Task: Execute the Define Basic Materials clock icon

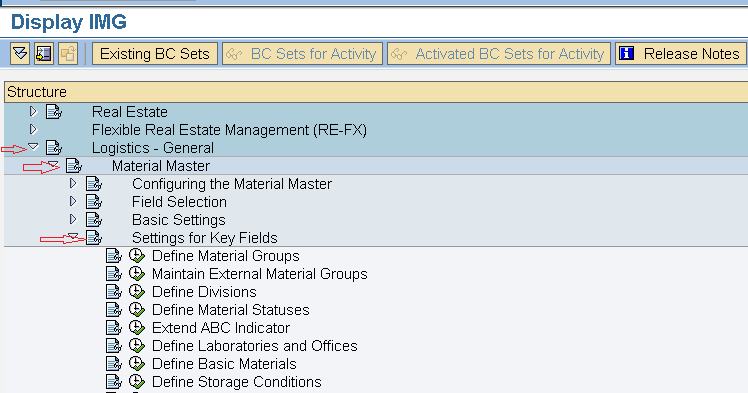Action: (x=137, y=364)
